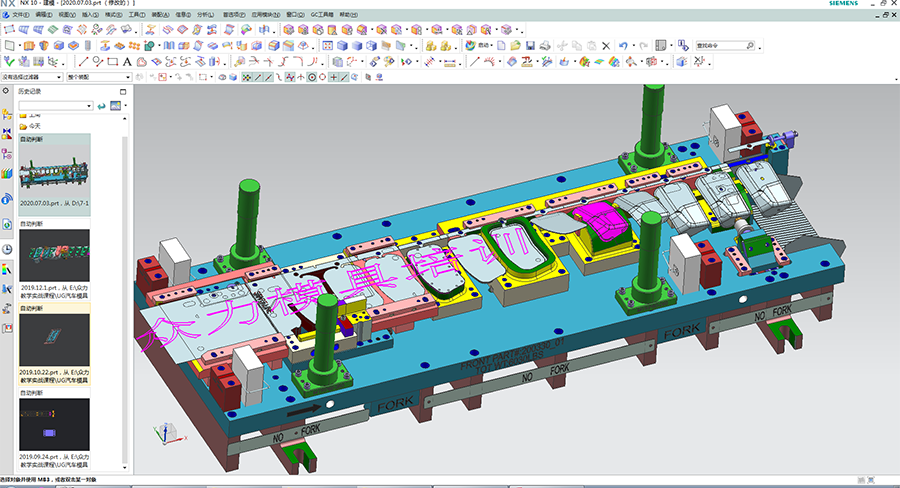Image resolution: width=900 pixels, height=488 pixels.
Task: Click the black X delete icon
Action: click(605, 46)
